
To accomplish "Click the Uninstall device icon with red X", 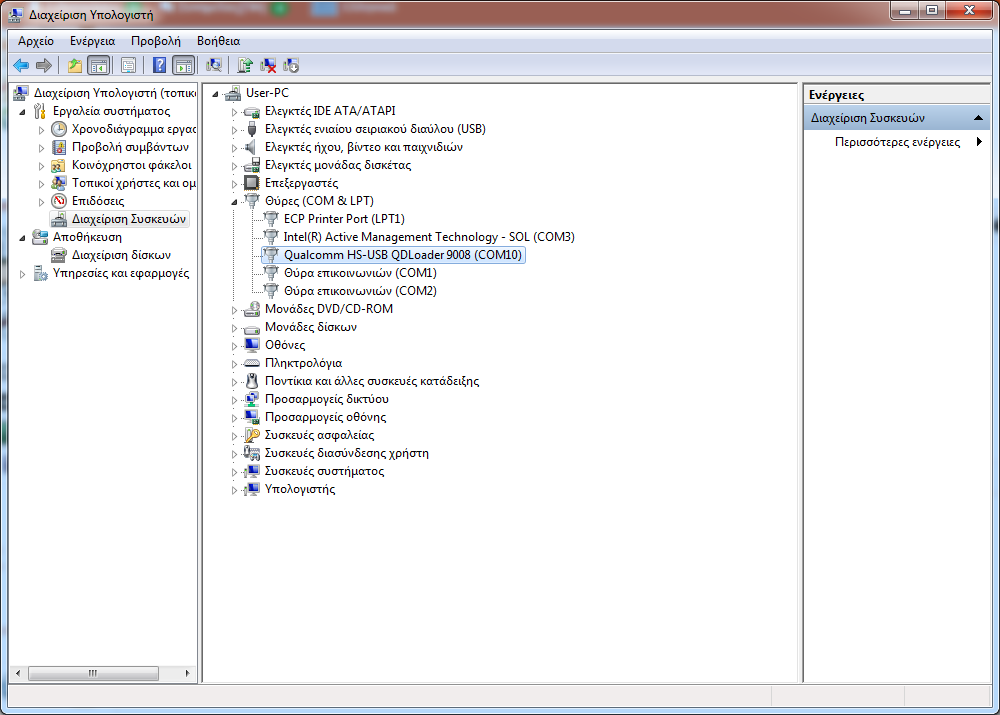I will 268,65.
